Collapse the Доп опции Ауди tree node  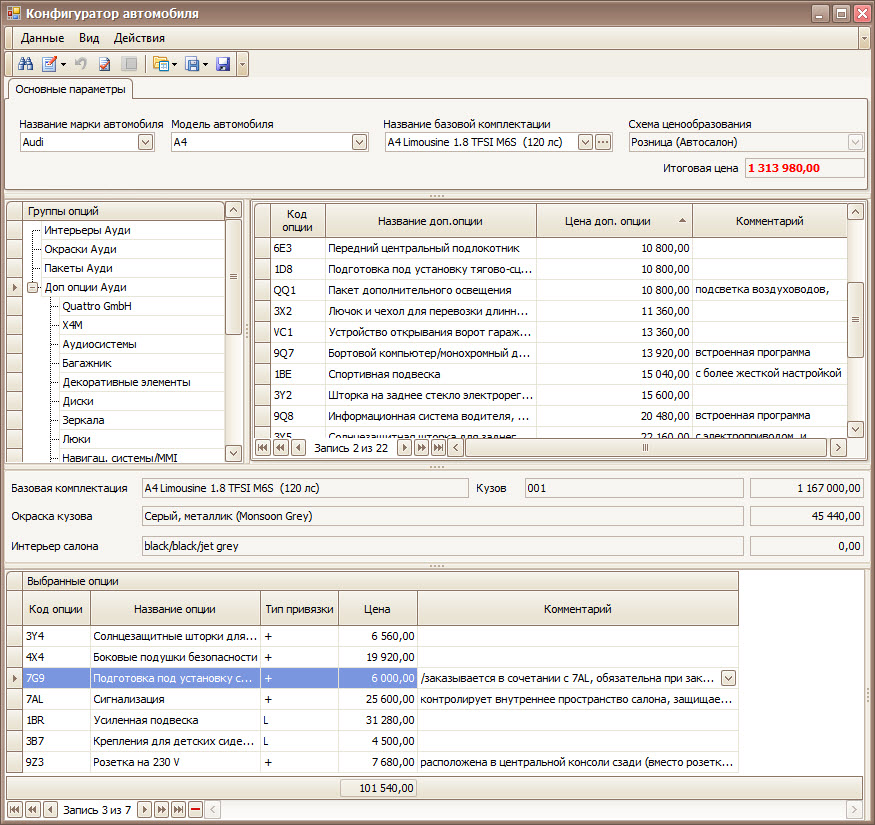point(32,287)
